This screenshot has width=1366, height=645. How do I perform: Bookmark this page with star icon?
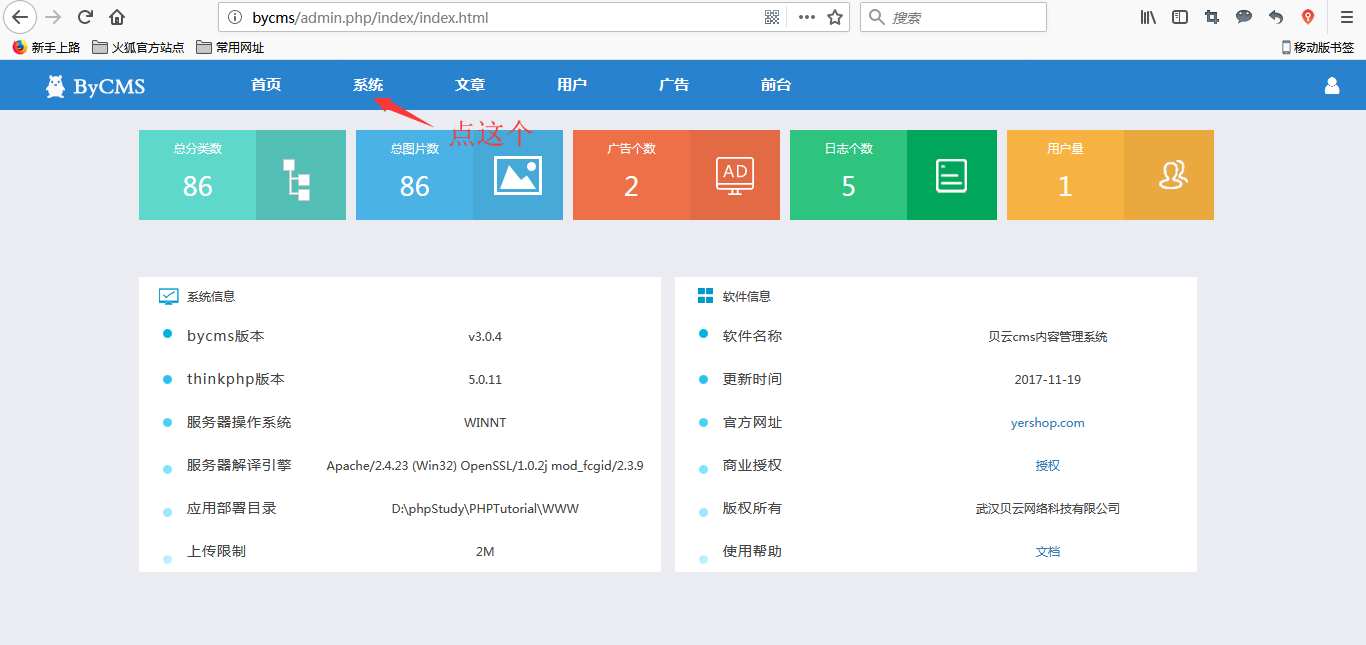[x=835, y=17]
